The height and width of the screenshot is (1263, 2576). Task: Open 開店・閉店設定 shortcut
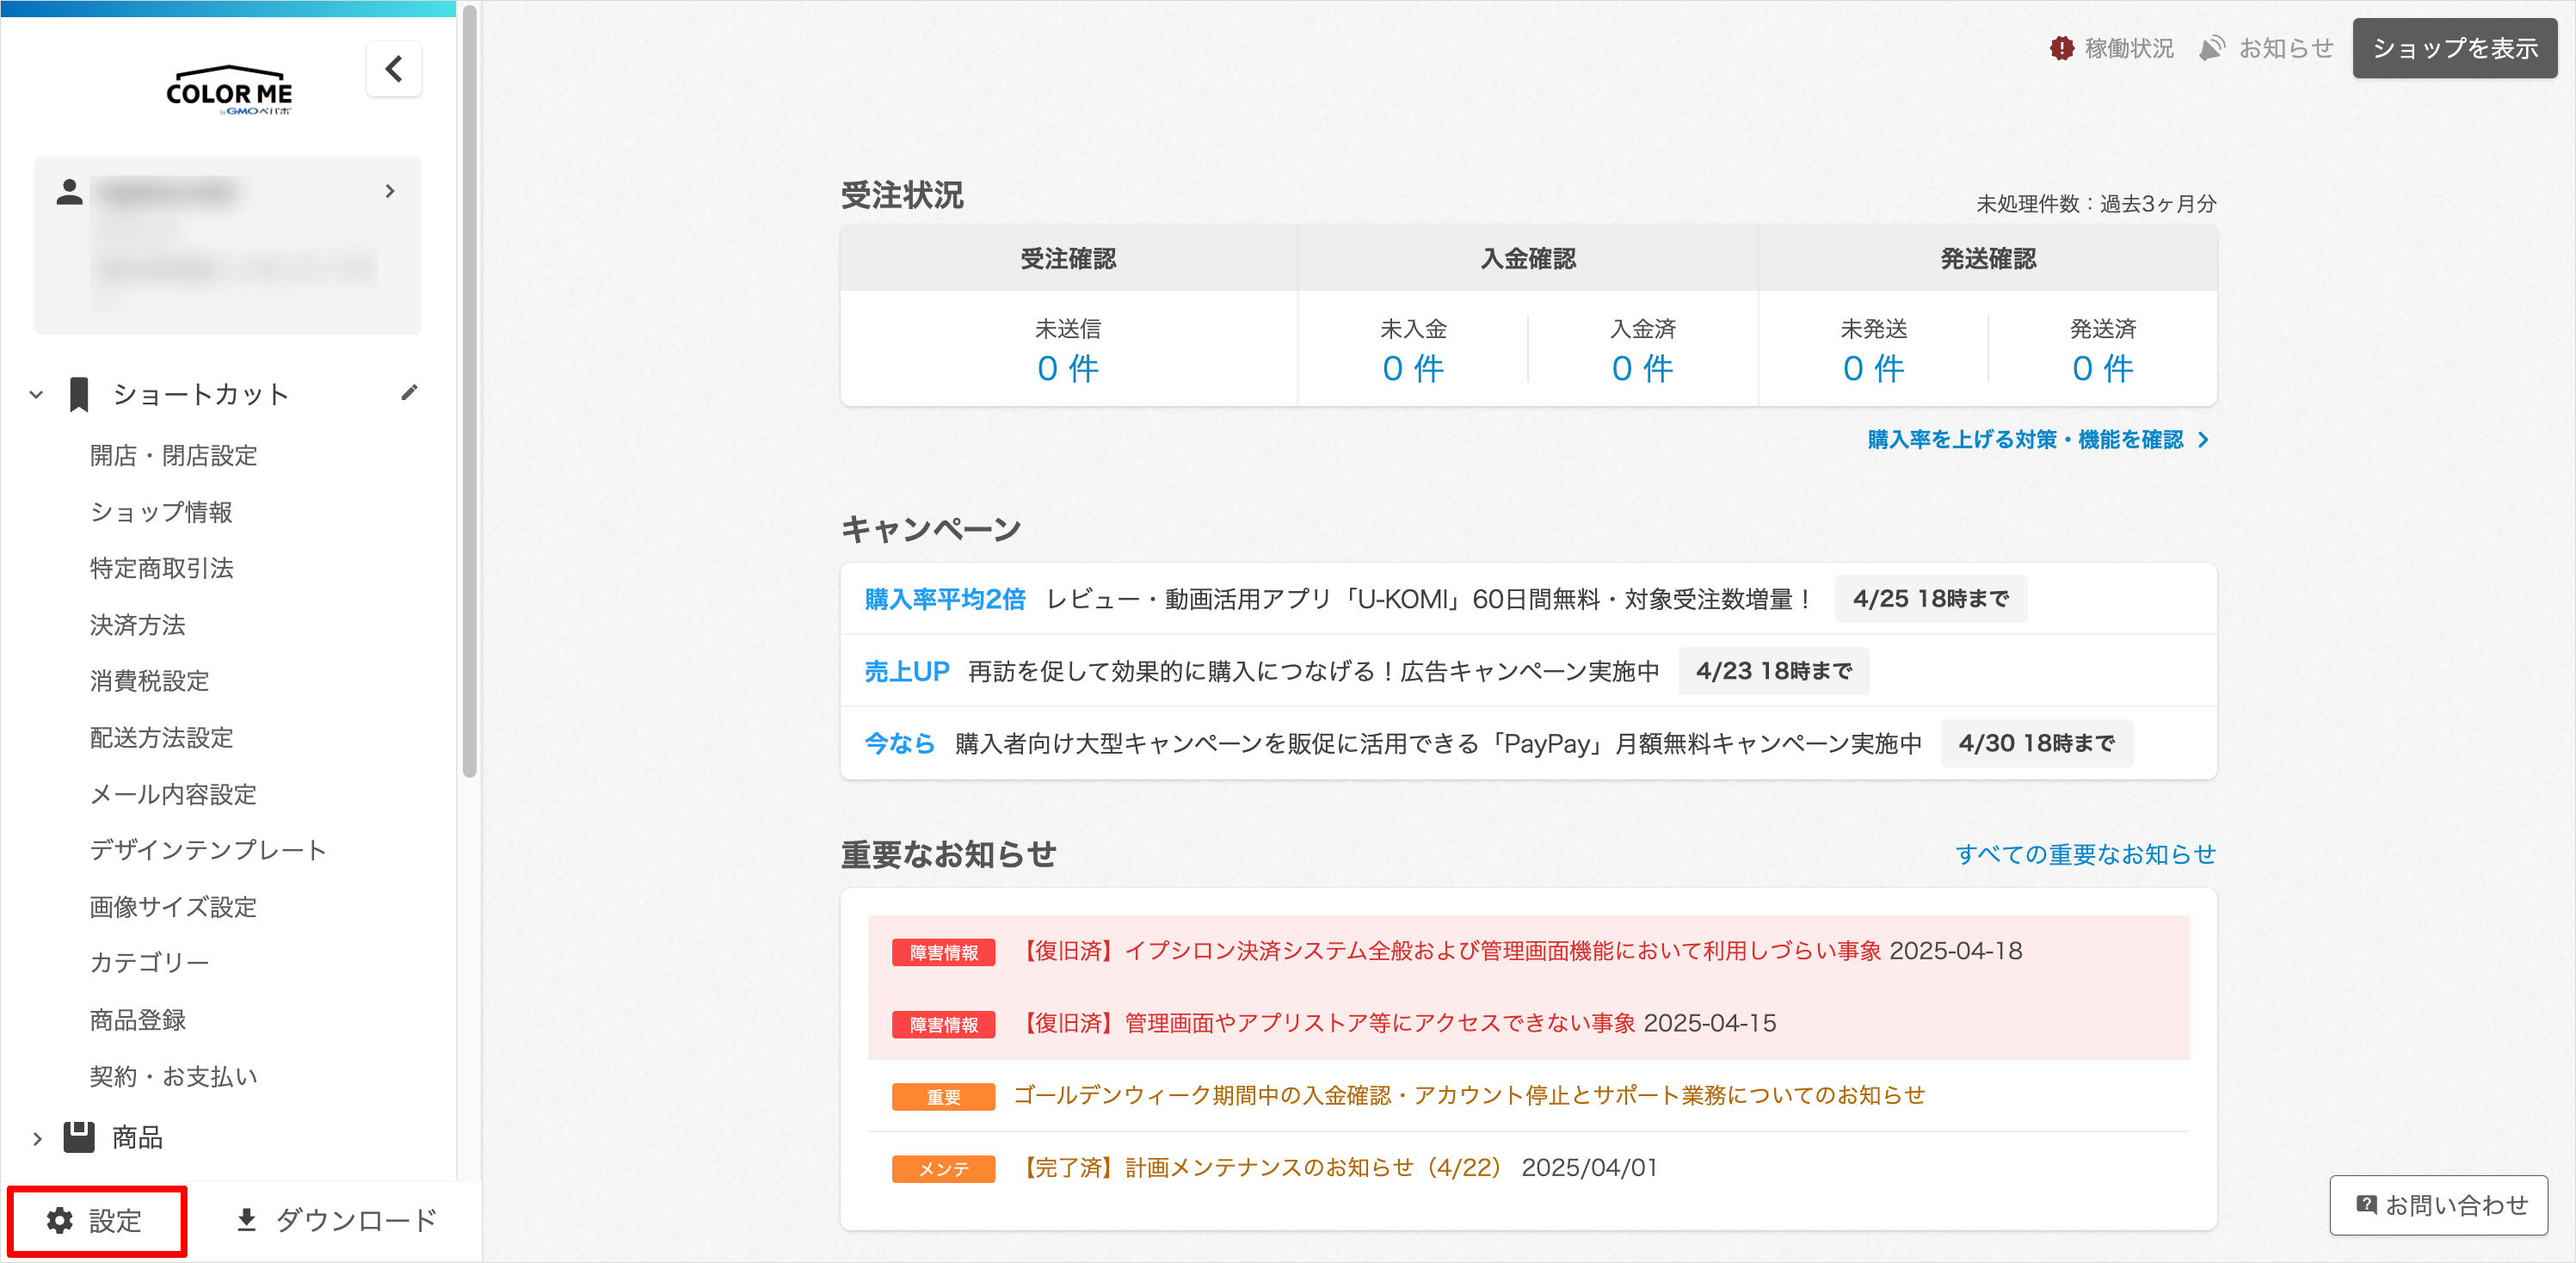(173, 456)
